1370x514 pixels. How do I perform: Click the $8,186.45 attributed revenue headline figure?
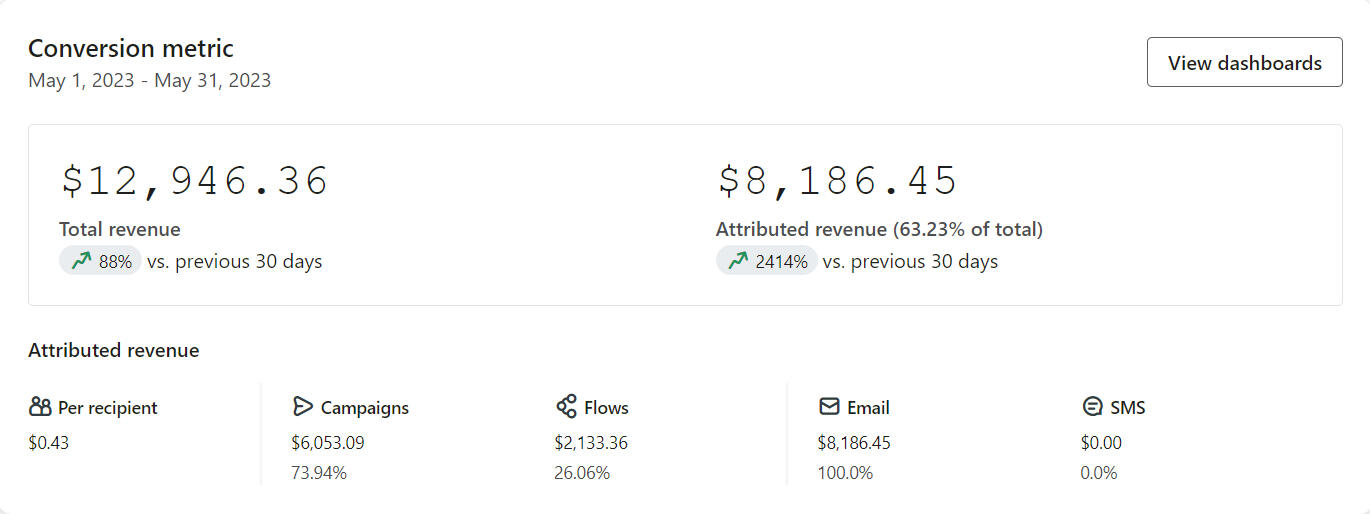[x=838, y=181]
